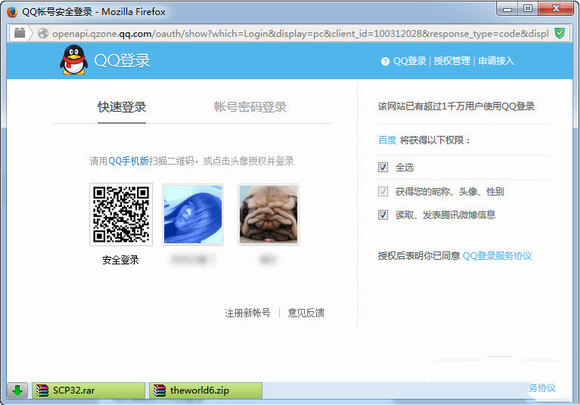Open the QQ手机版 link
This screenshot has height=405, width=580.
click(x=128, y=161)
